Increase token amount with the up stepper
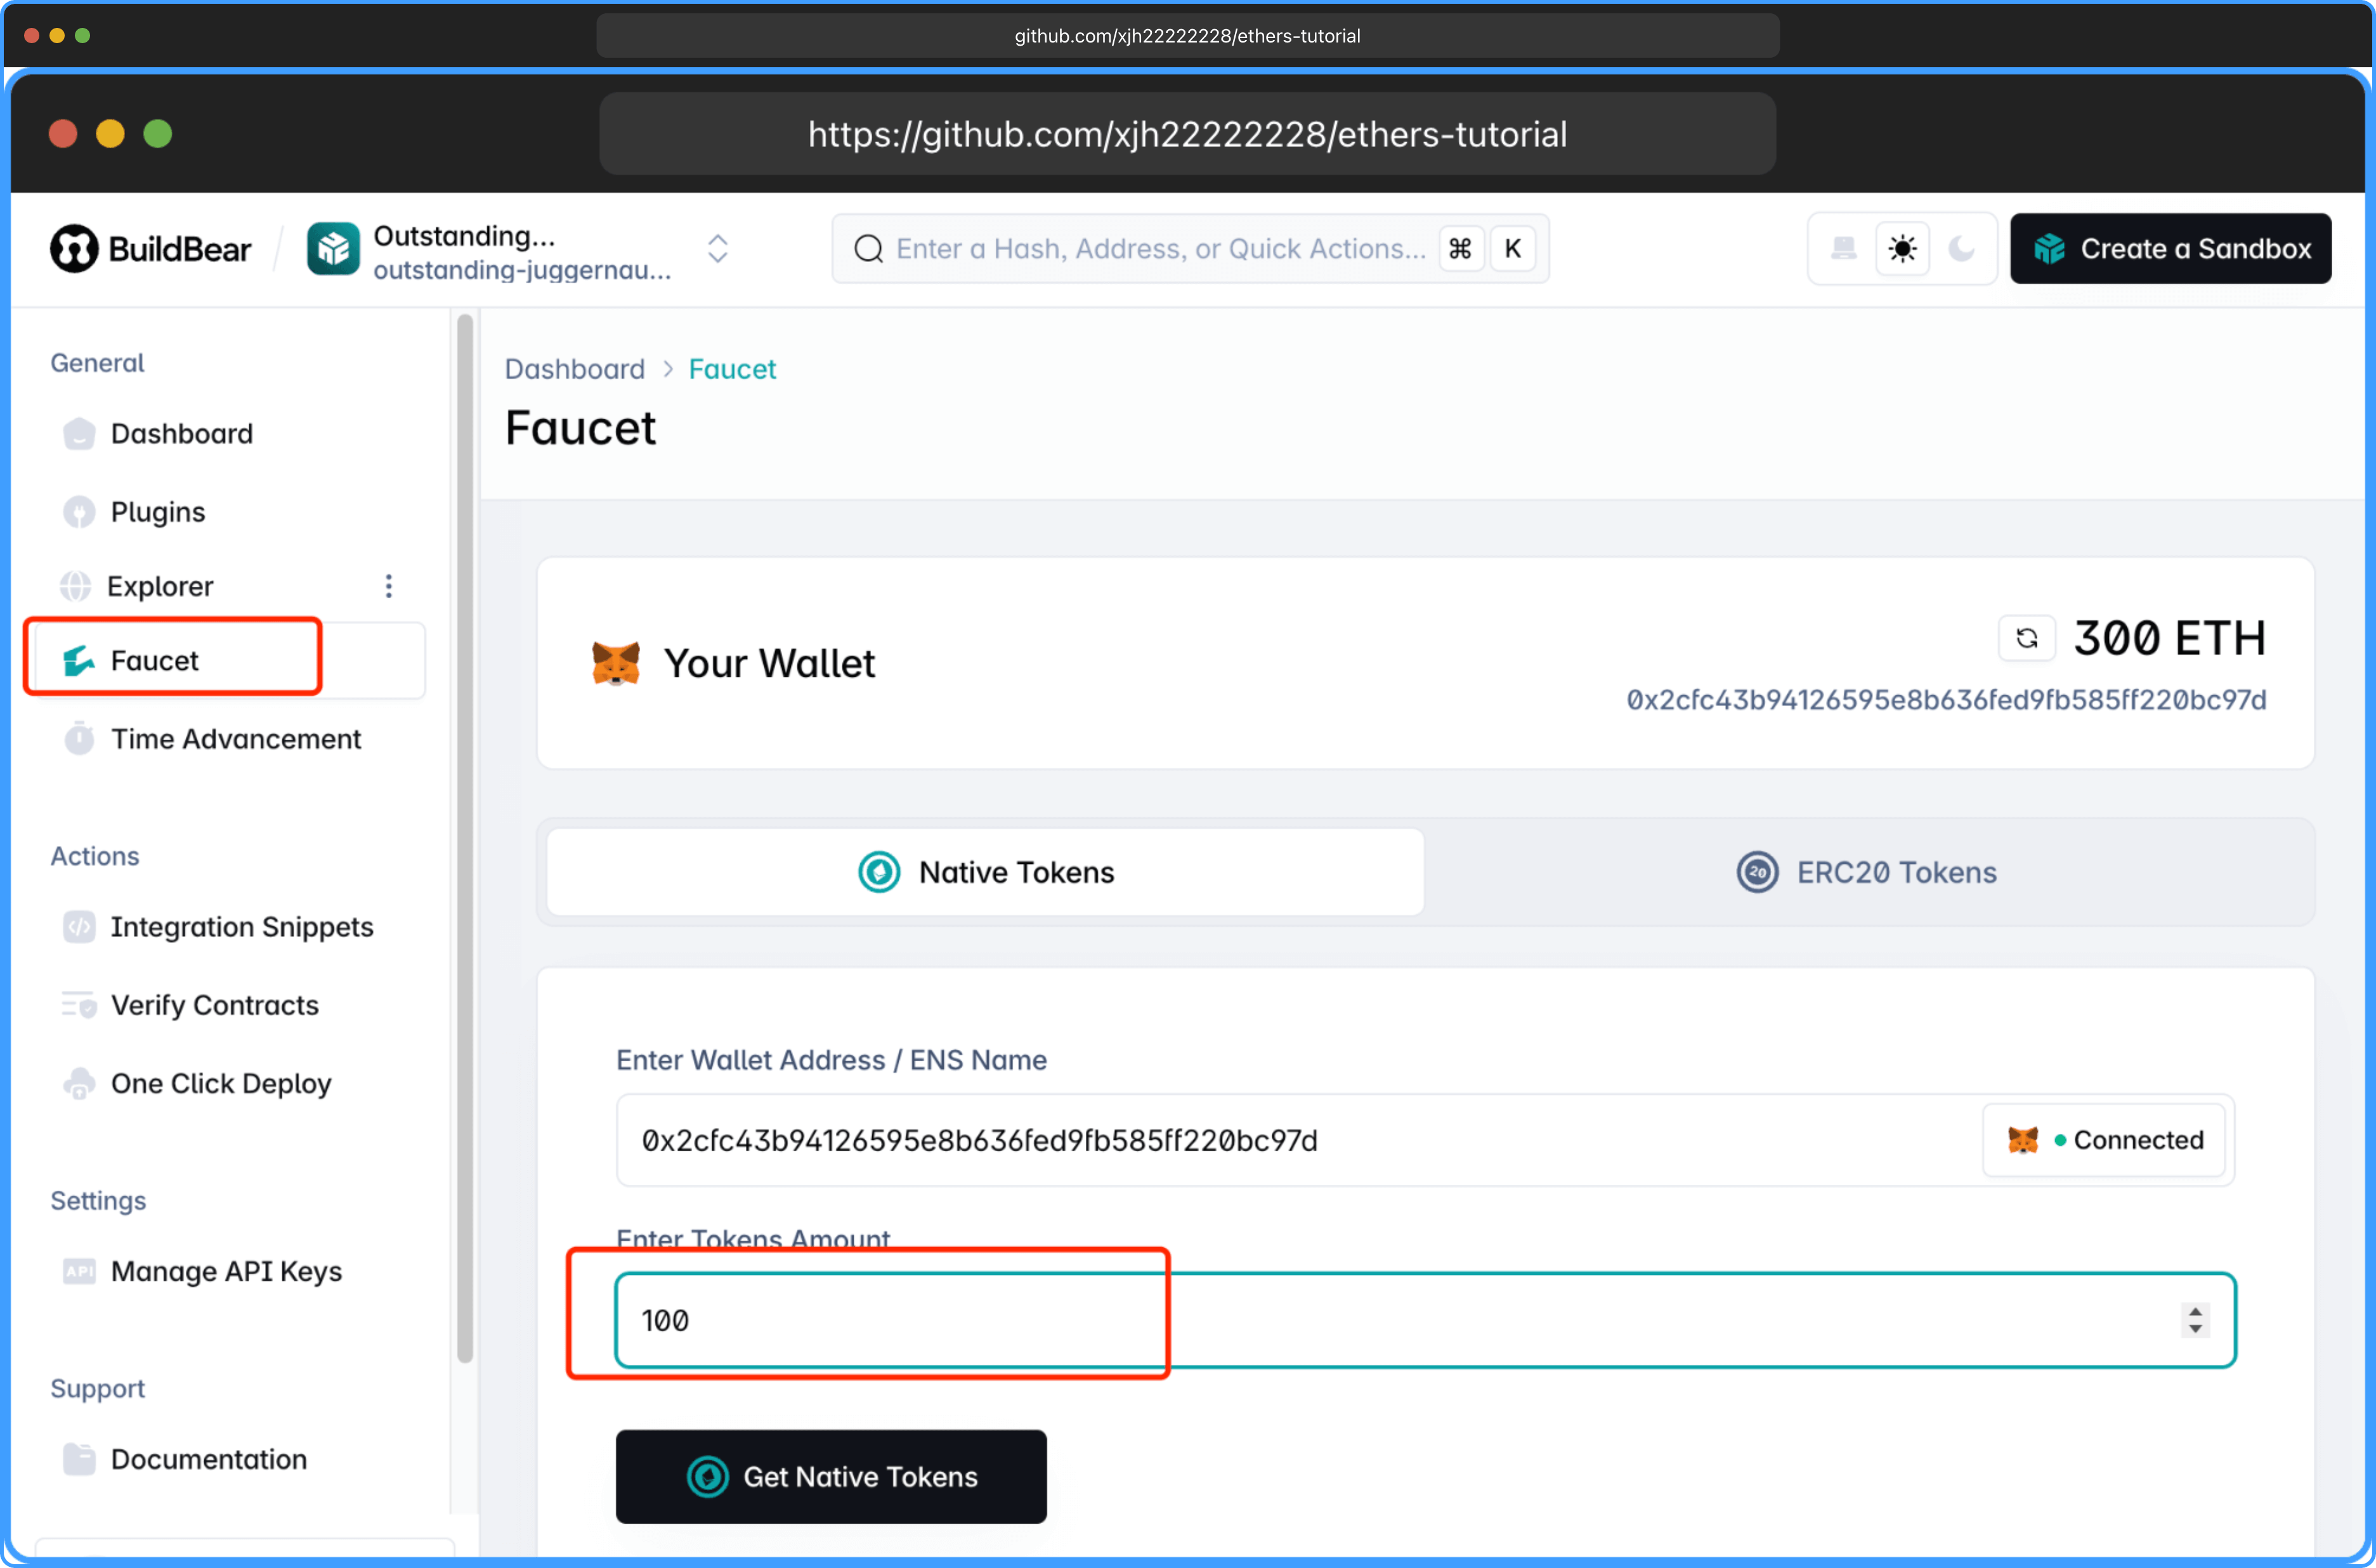The image size is (2376, 1568). (x=2195, y=1310)
